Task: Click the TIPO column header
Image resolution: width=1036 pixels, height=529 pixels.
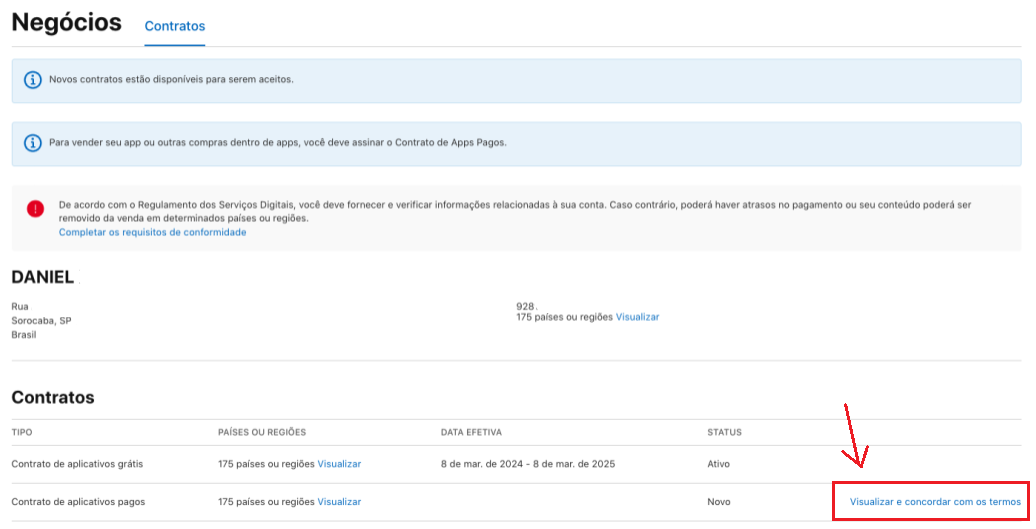Action: [x=22, y=432]
